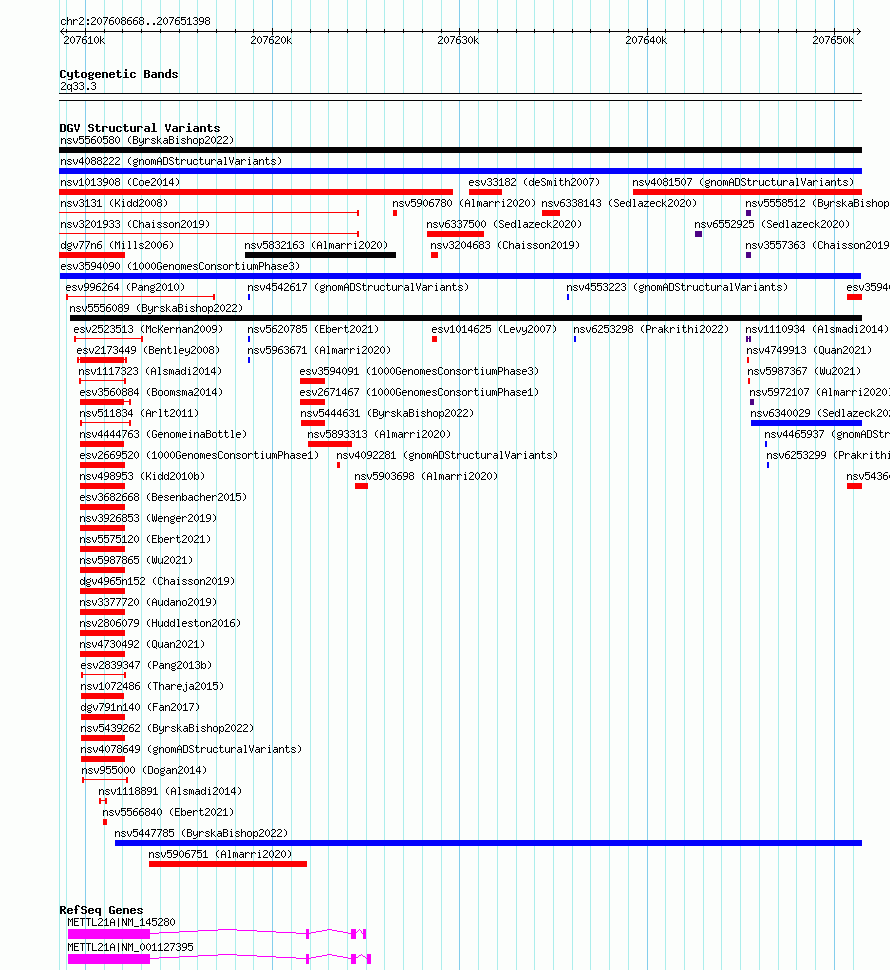This screenshot has width=890, height=970.
Task: Click the nsv5439262 (ByrskaBishop2022) label
Action: [167, 729]
